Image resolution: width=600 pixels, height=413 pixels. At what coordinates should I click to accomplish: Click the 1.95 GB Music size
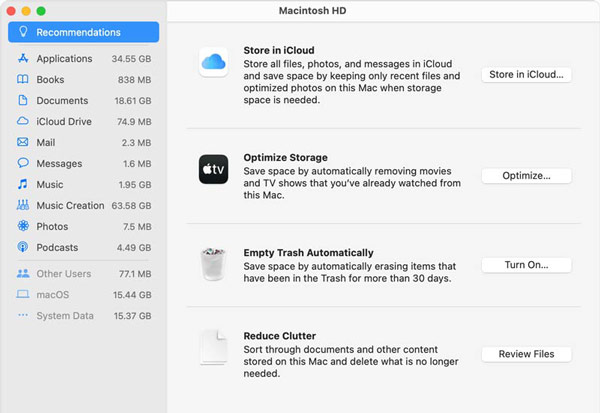[135, 184]
